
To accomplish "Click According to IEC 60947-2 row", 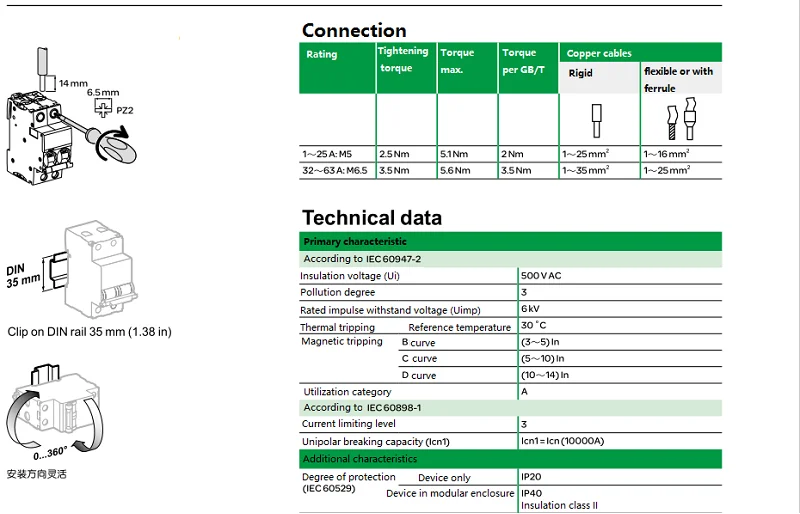I will [x=510, y=259].
